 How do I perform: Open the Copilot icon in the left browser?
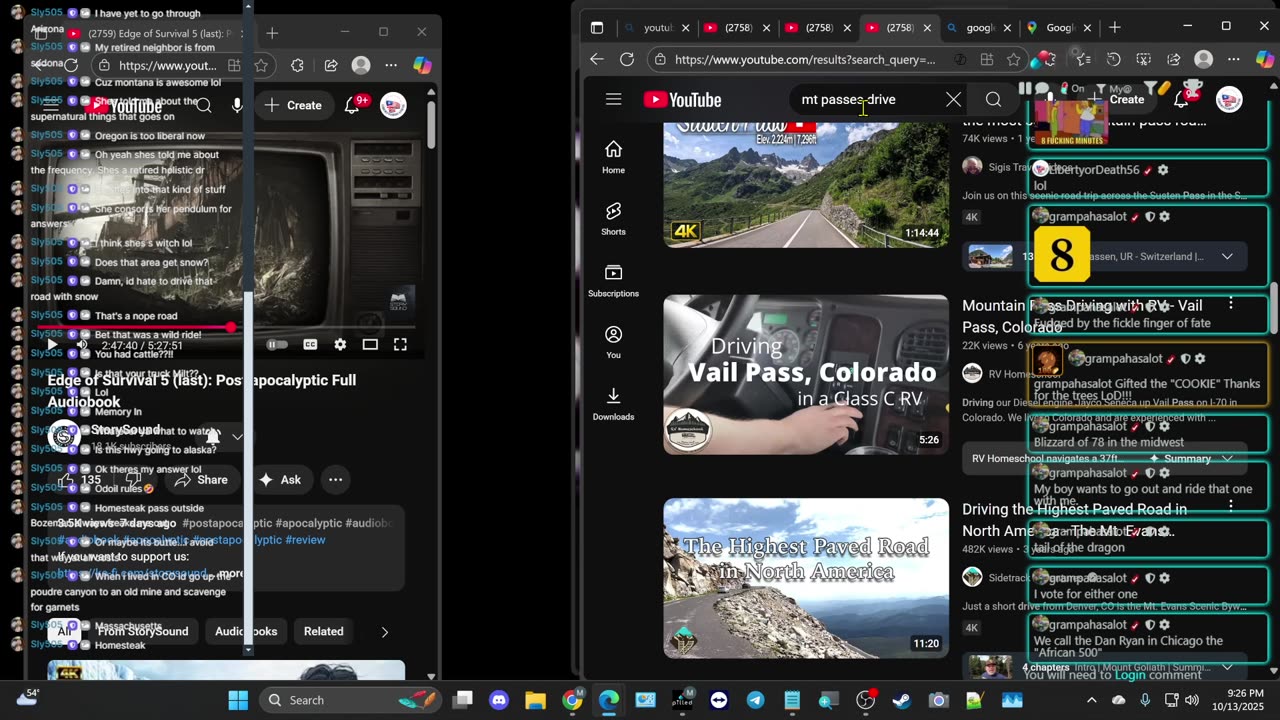pyautogui.click(x=422, y=66)
